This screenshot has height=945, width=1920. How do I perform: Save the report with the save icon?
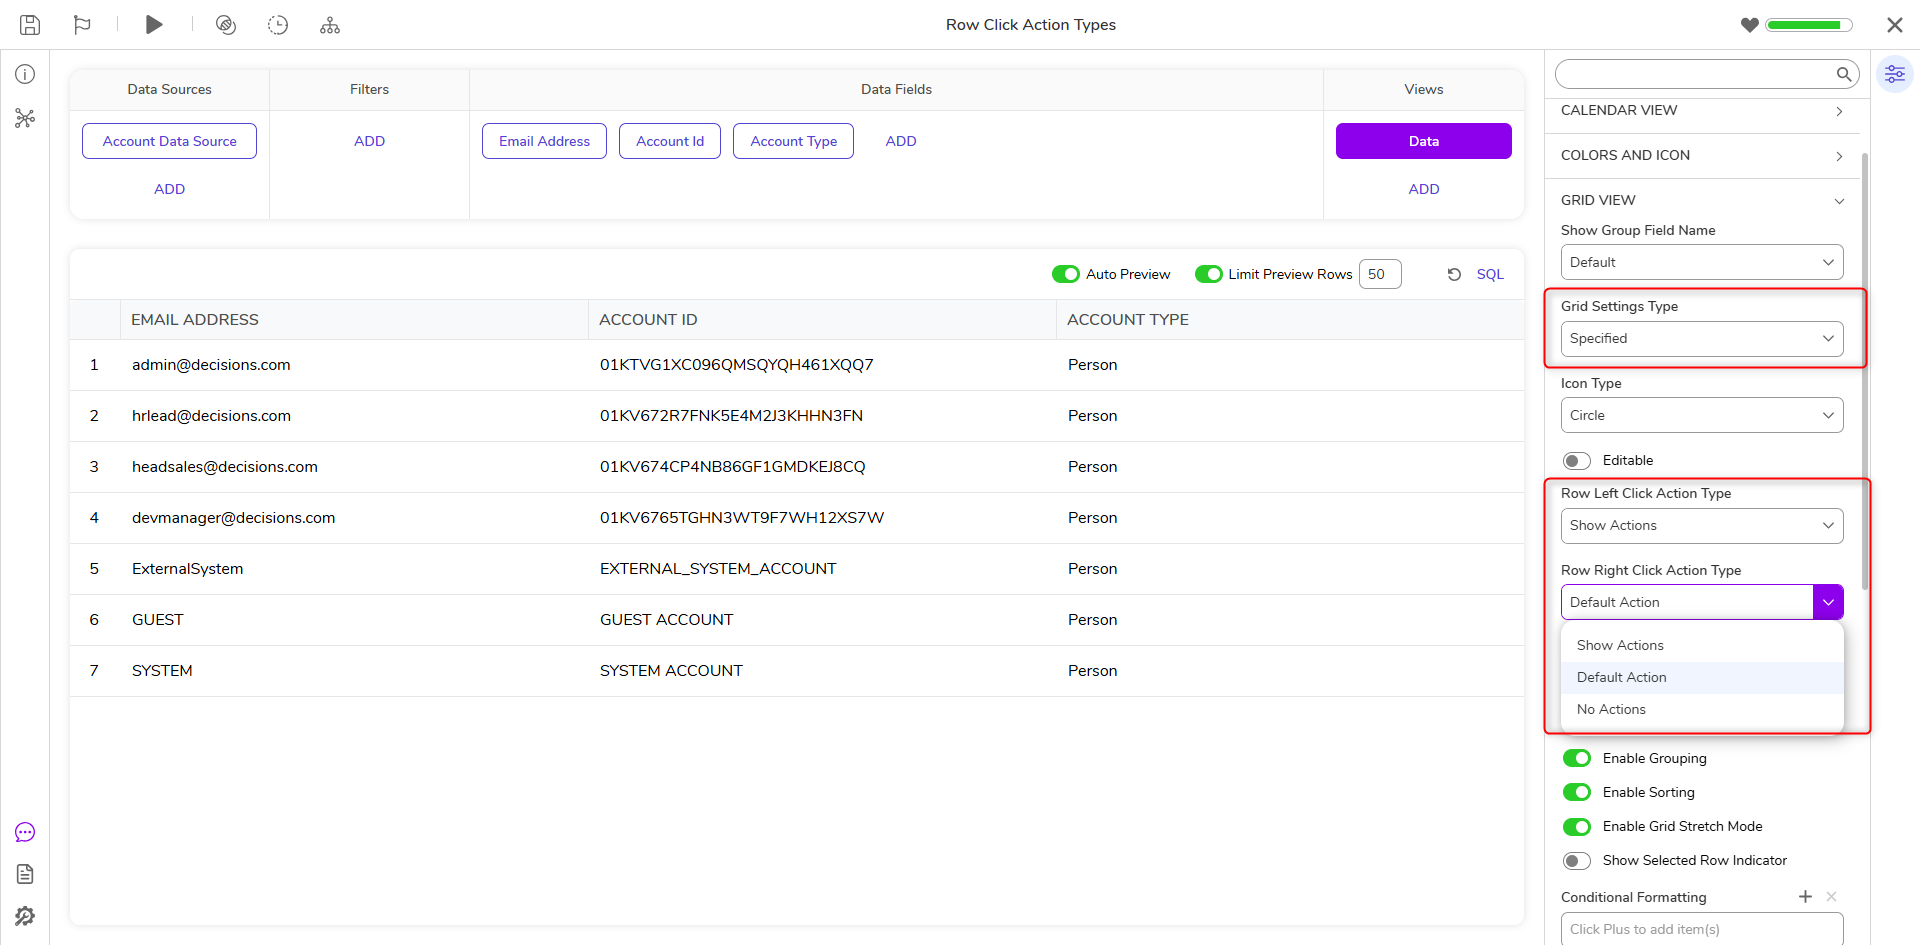30,25
